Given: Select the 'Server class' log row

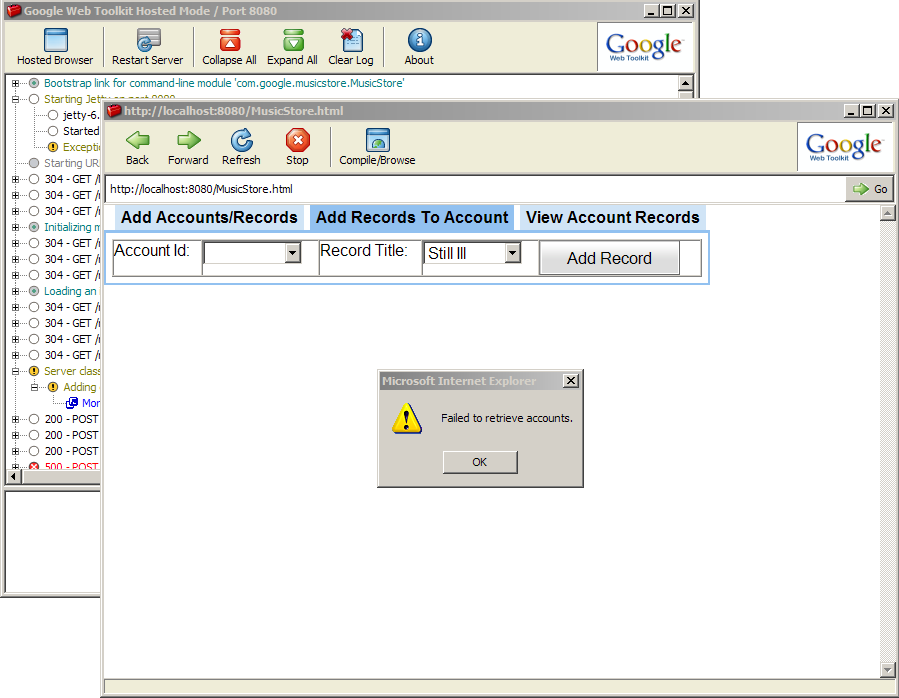Looking at the screenshot, I should (72, 371).
